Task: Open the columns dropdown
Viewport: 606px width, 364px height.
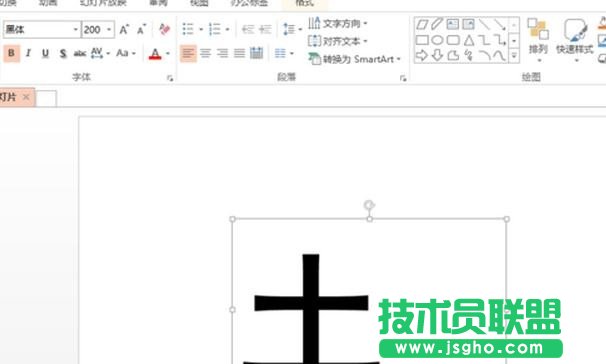Action: (284, 53)
